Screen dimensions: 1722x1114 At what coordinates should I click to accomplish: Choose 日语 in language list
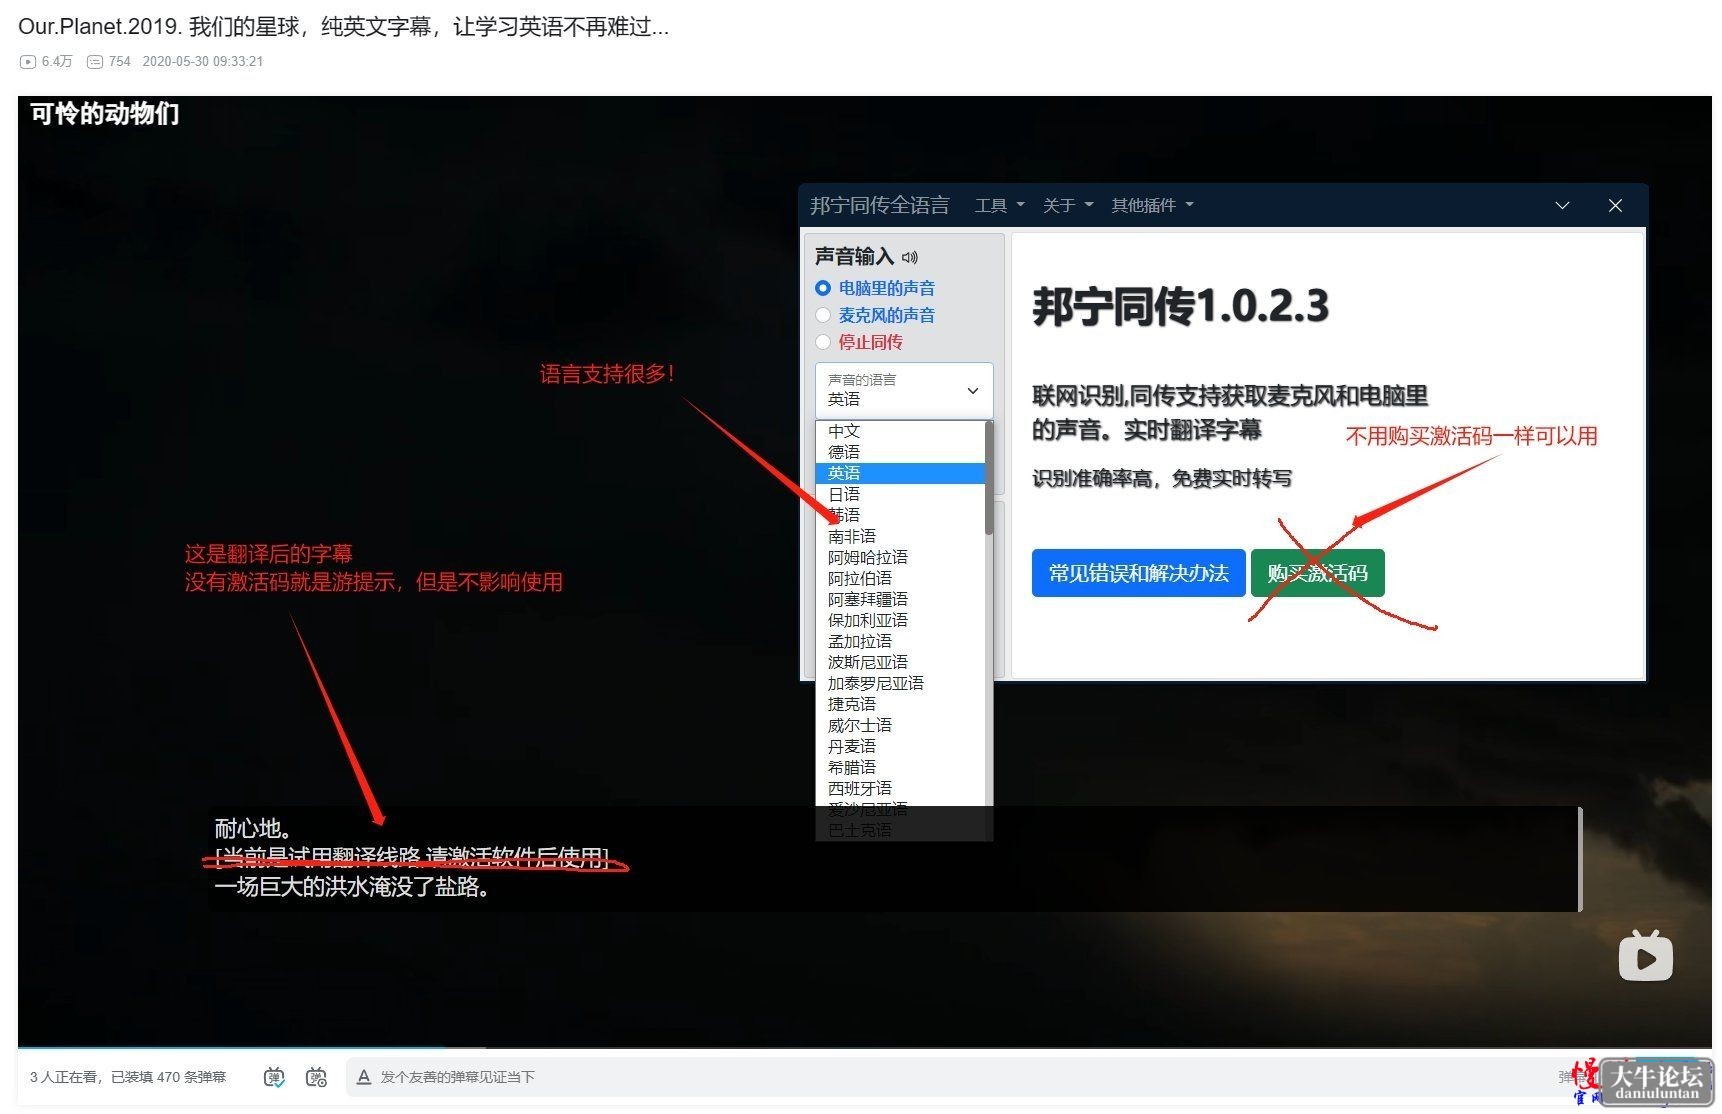coord(900,494)
